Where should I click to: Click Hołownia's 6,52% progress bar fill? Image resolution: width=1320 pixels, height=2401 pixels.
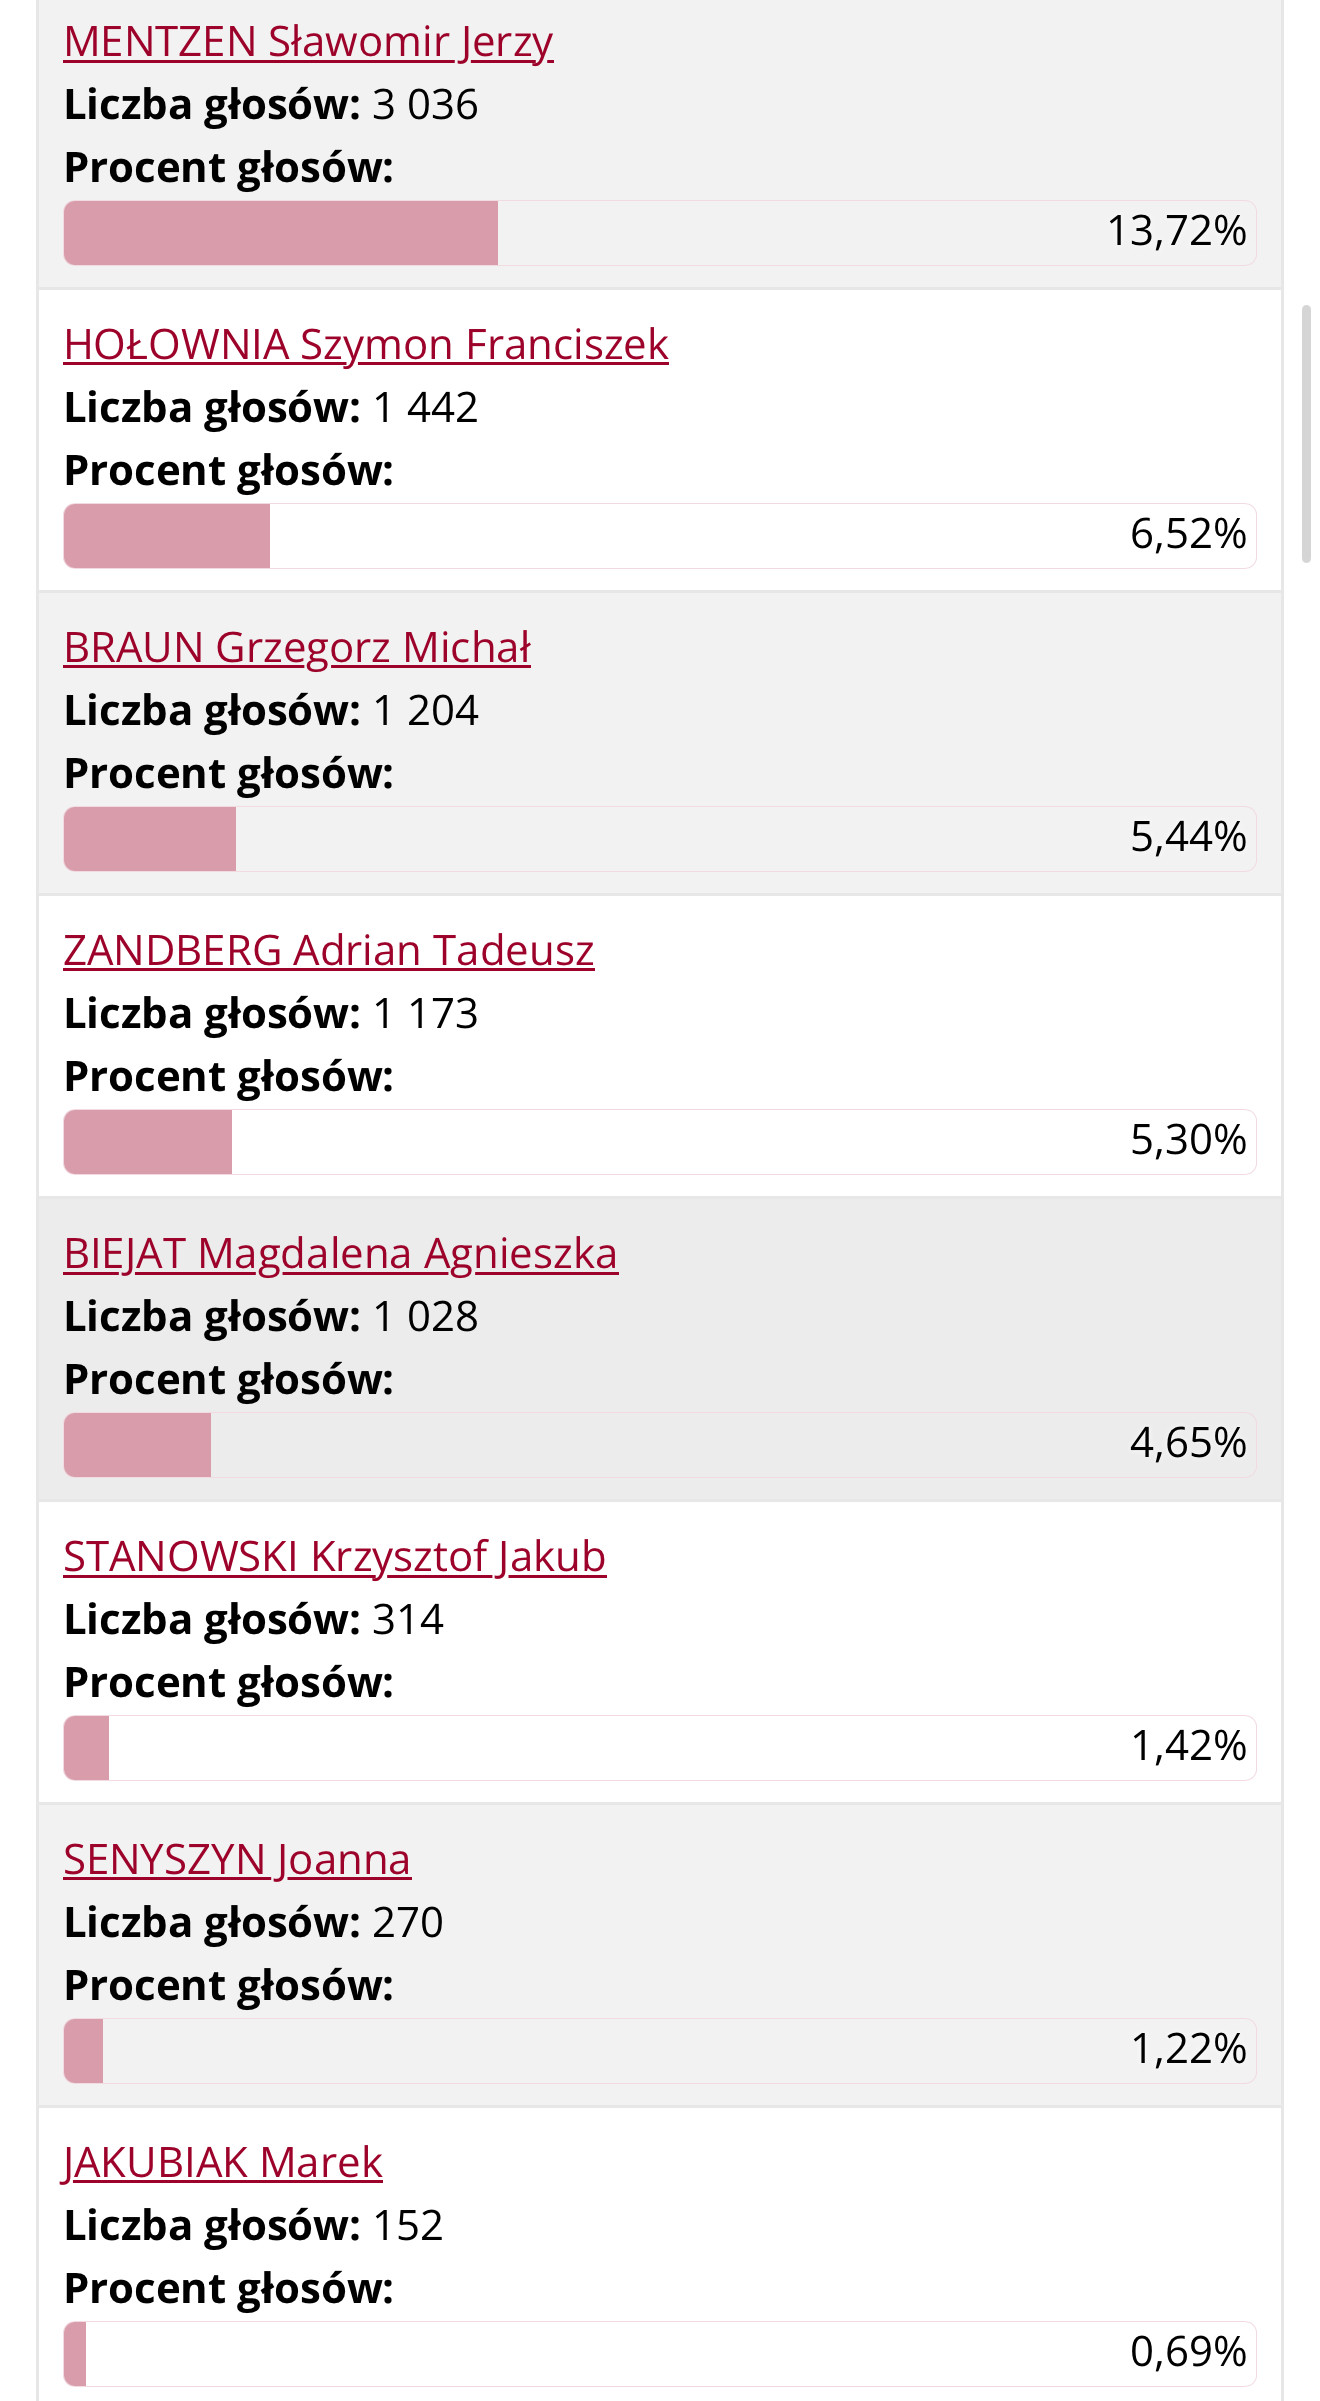[x=167, y=536]
